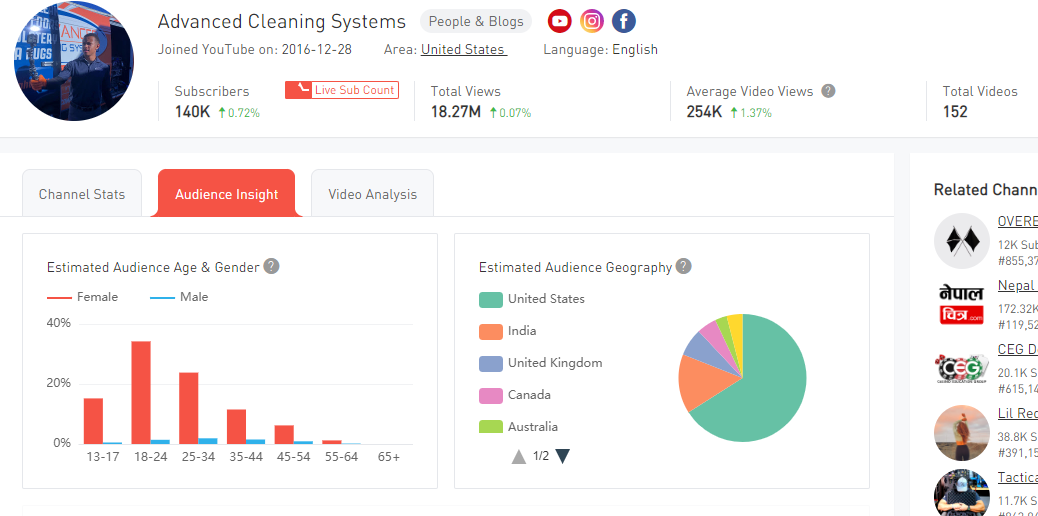Click the Average Video Views help icon
The width and height of the screenshot is (1038, 516).
828,91
